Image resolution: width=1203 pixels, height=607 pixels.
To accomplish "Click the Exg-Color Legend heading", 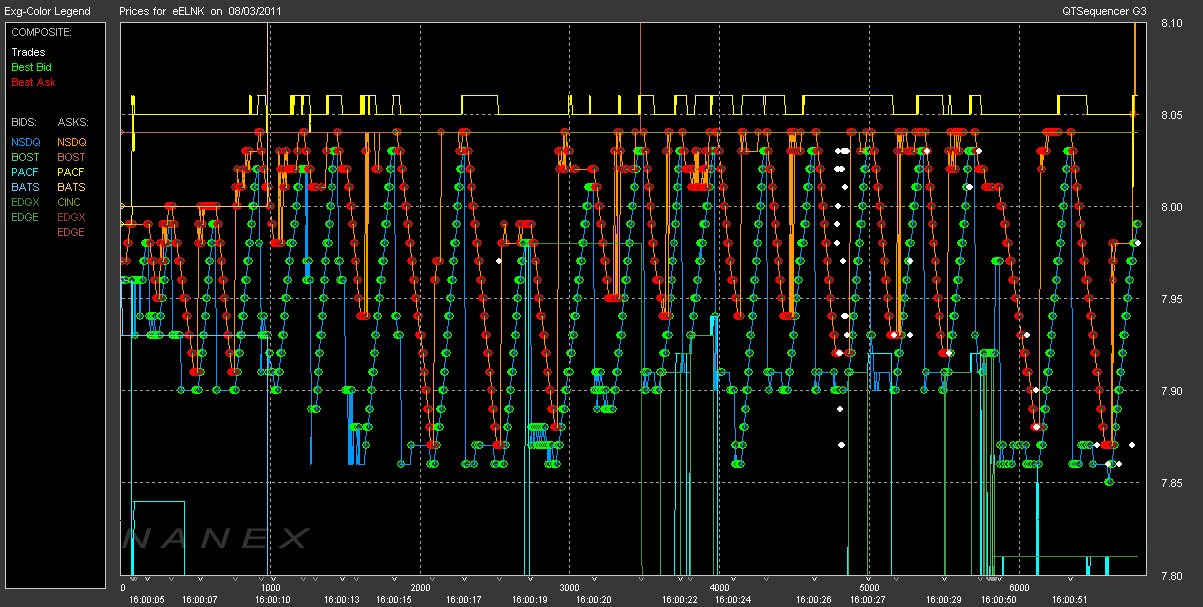I will pos(47,11).
